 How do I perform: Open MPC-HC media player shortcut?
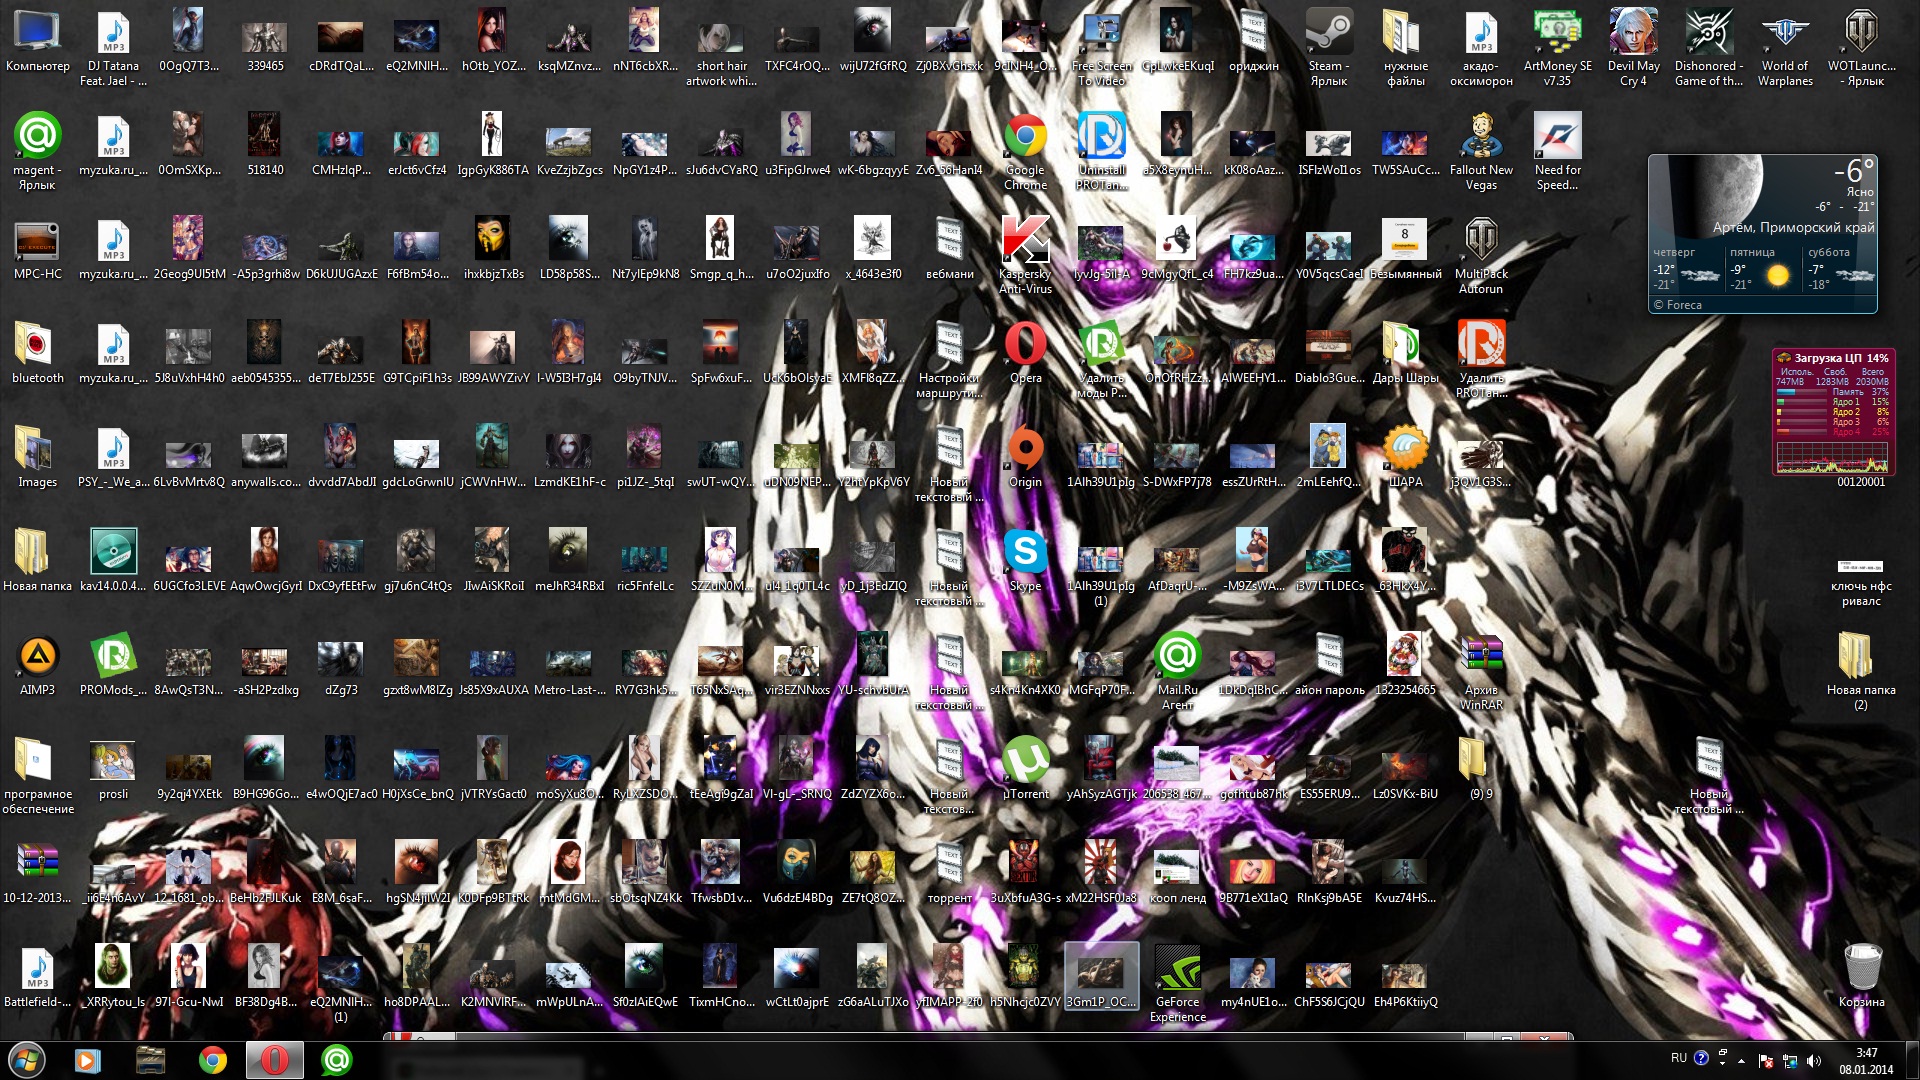tap(38, 249)
